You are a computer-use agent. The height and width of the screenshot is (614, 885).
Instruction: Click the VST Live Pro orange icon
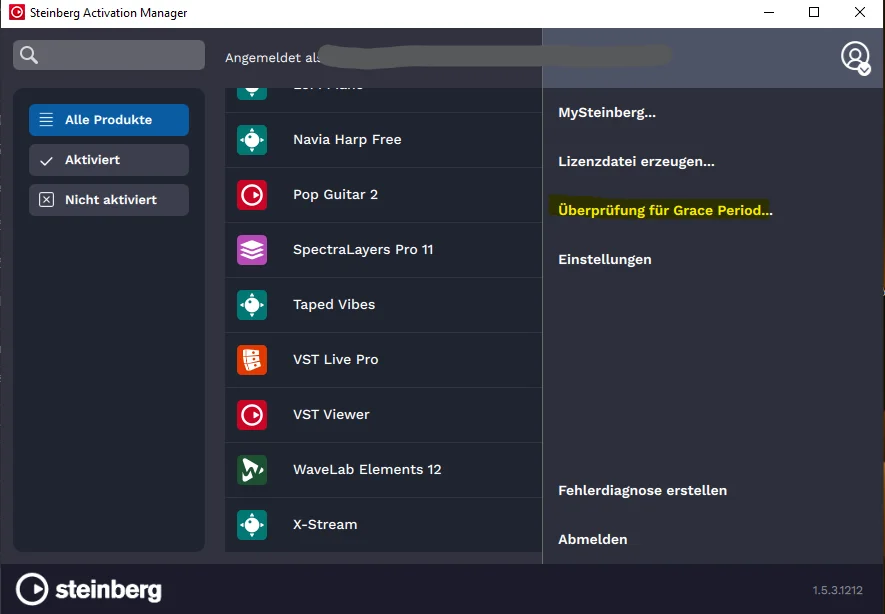[252, 360]
